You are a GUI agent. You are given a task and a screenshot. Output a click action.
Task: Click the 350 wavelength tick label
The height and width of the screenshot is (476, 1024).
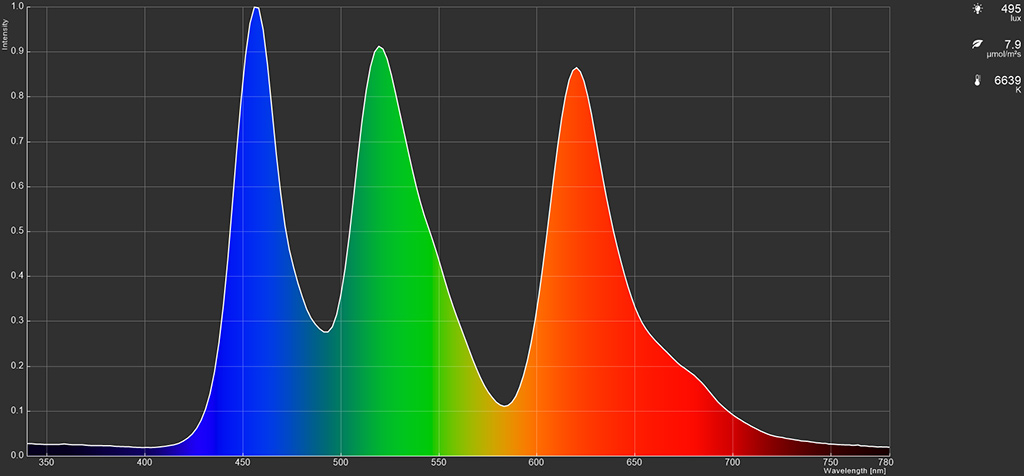point(46,462)
